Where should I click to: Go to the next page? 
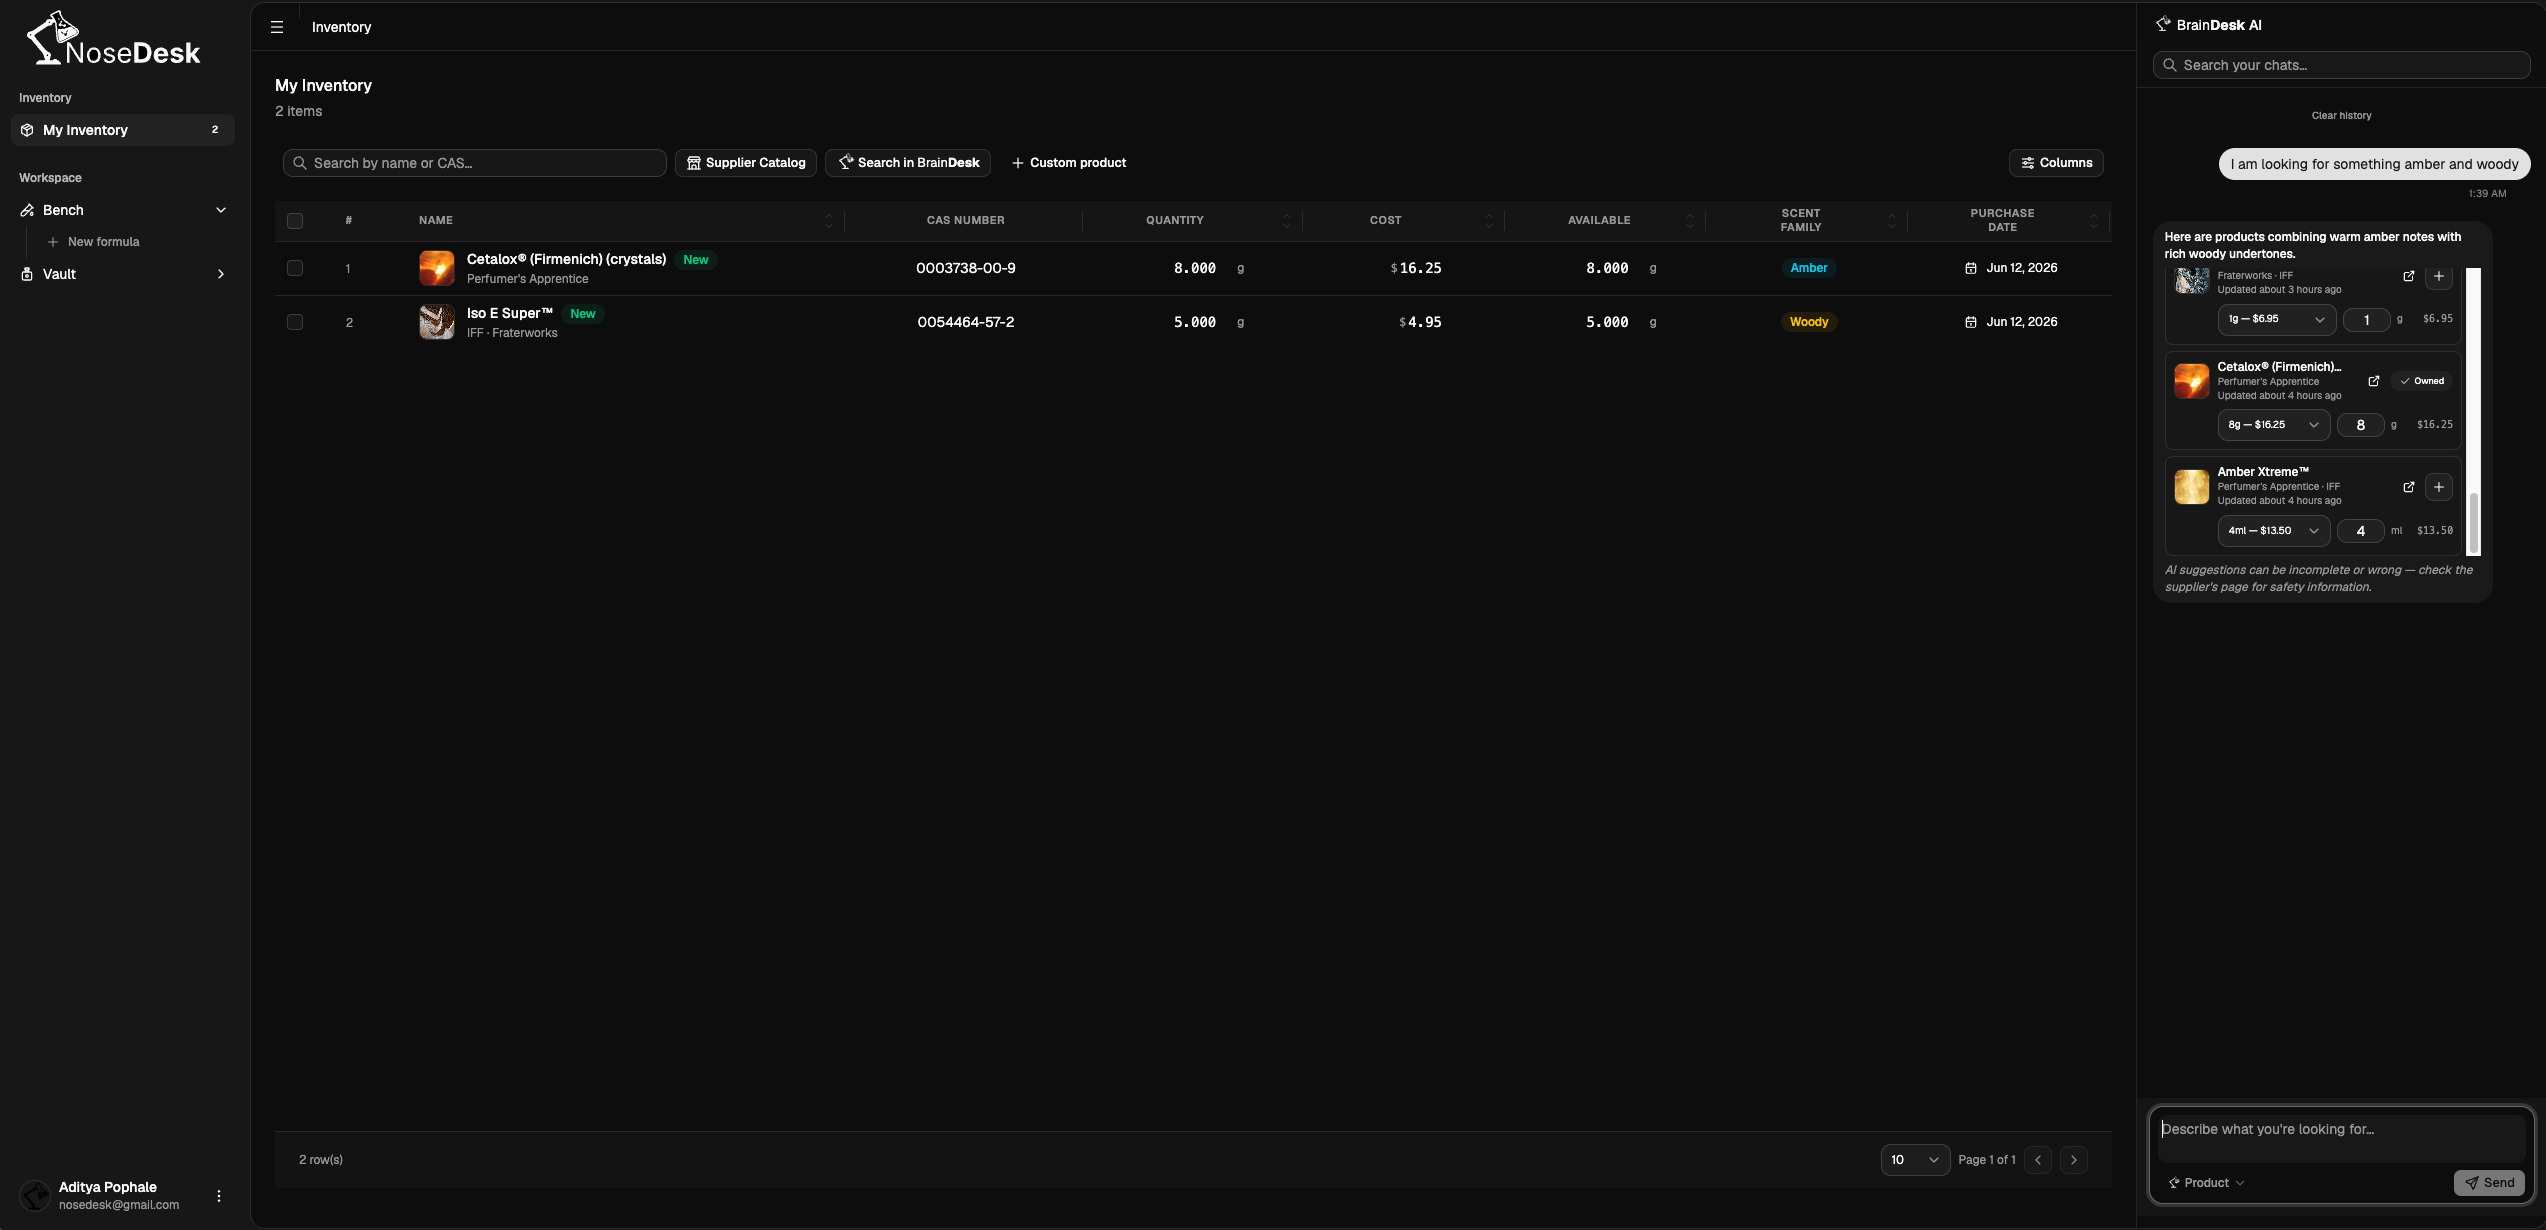pyautogui.click(x=2074, y=1160)
